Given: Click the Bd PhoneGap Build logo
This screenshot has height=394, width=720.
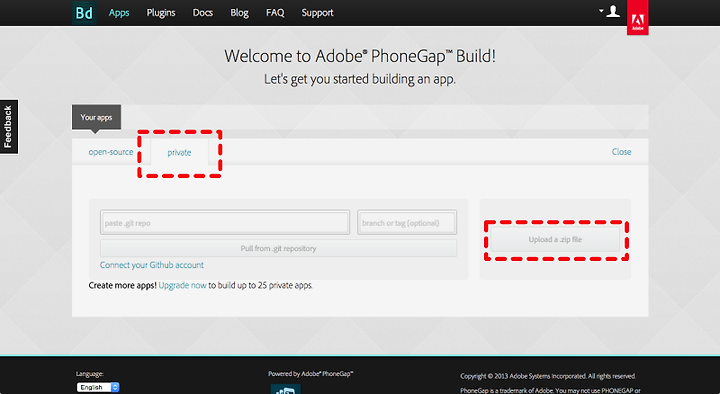Looking at the screenshot, I should [84, 12].
